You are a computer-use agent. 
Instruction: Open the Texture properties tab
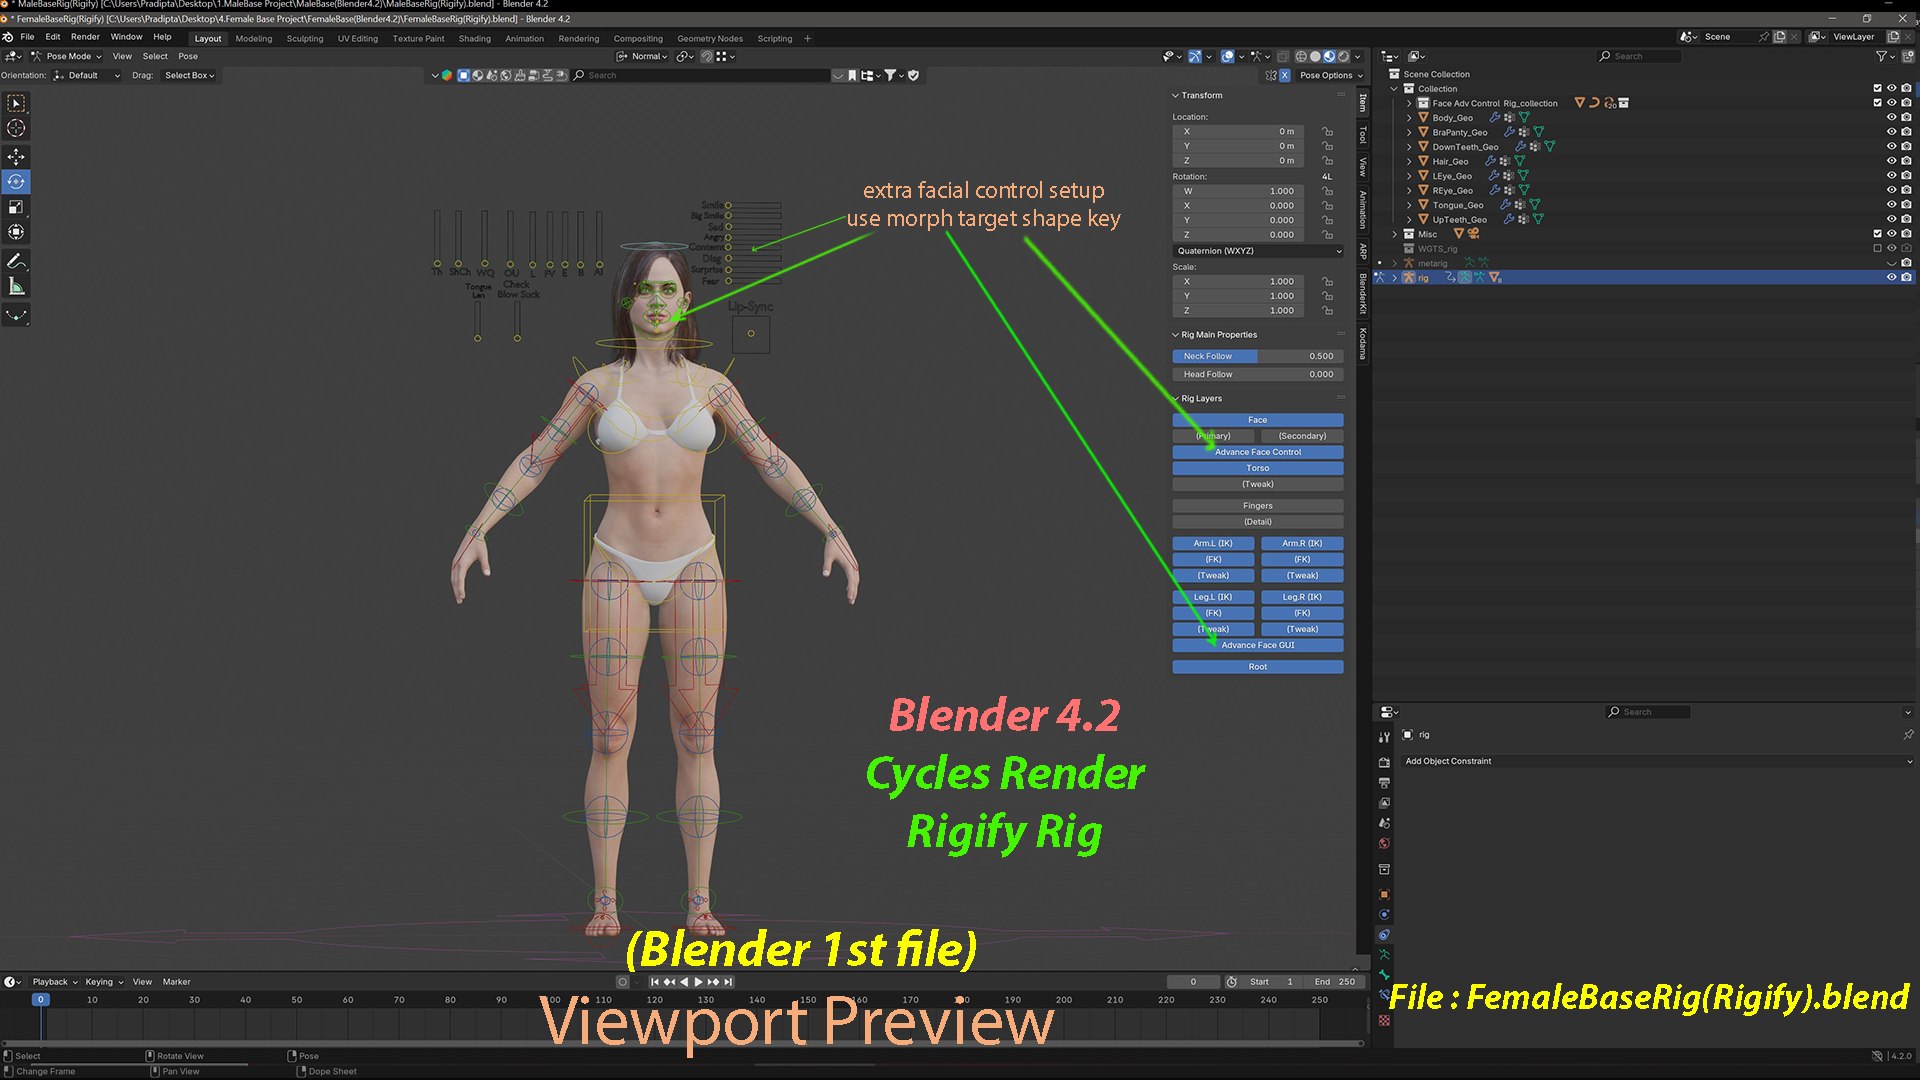(x=1384, y=1020)
